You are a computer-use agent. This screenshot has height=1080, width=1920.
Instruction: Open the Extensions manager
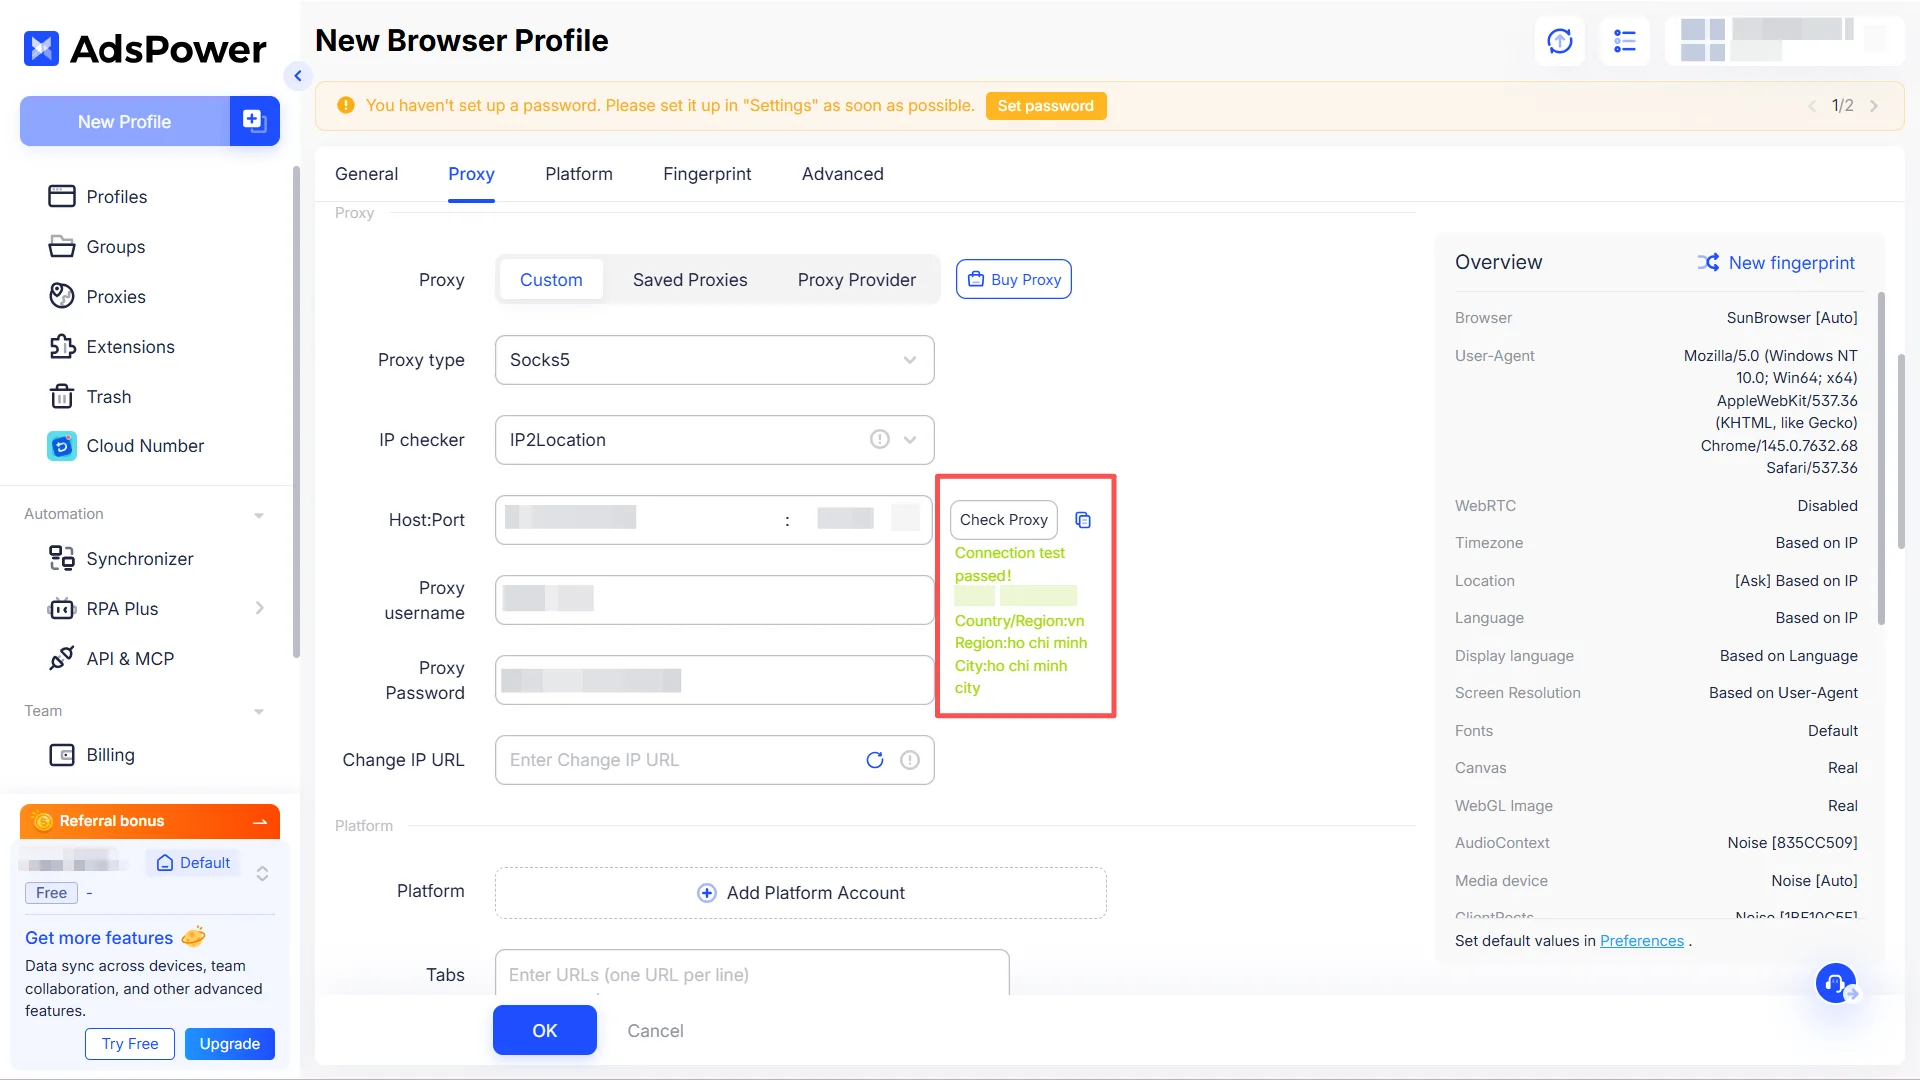[x=131, y=347]
